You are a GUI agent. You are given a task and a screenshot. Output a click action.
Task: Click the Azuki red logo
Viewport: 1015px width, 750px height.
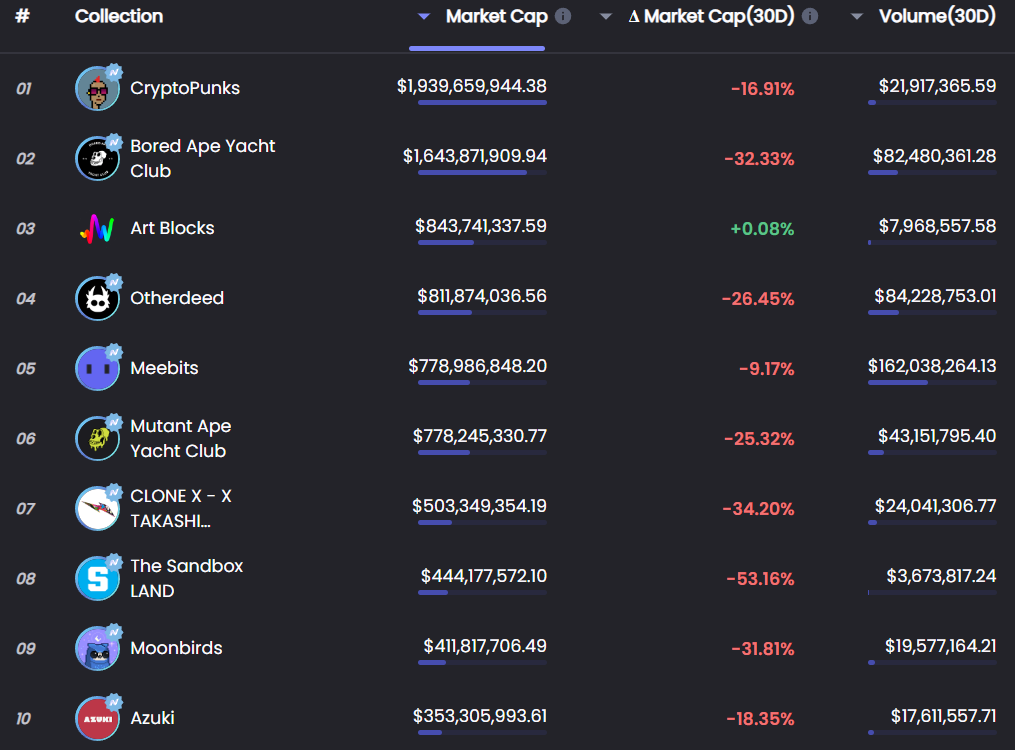(x=98, y=718)
